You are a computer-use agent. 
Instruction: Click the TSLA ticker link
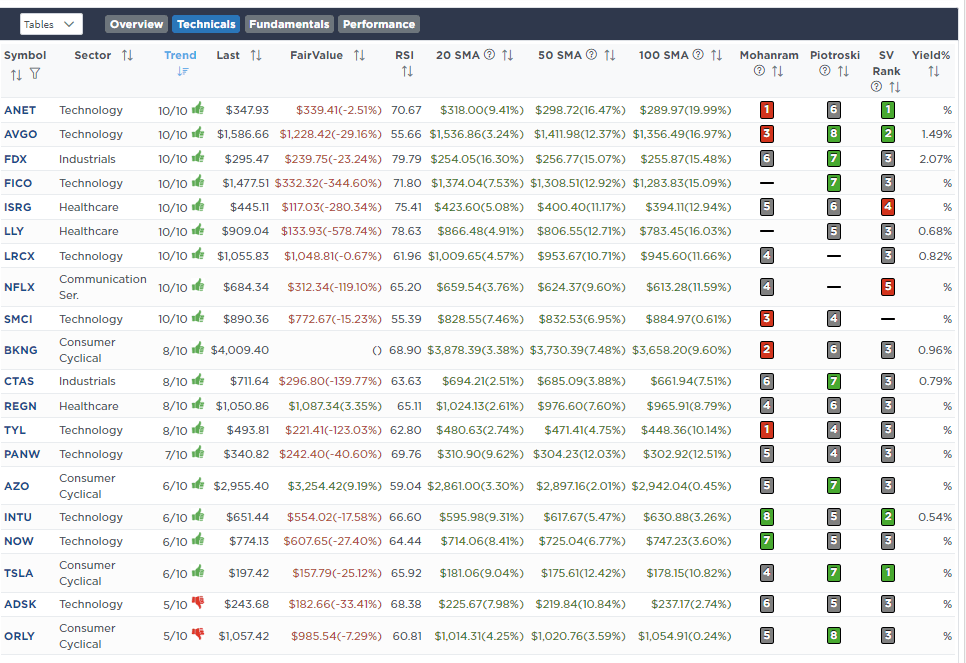point(18,573)
